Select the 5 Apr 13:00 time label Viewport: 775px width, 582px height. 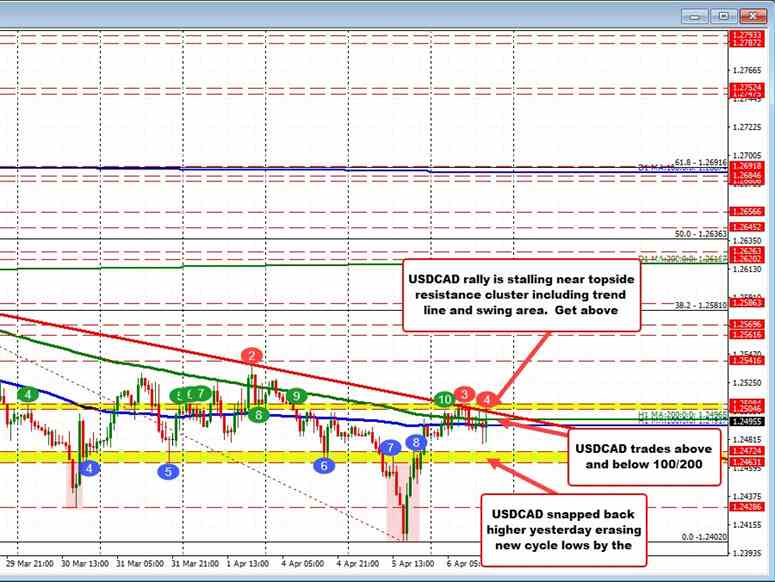413,563
